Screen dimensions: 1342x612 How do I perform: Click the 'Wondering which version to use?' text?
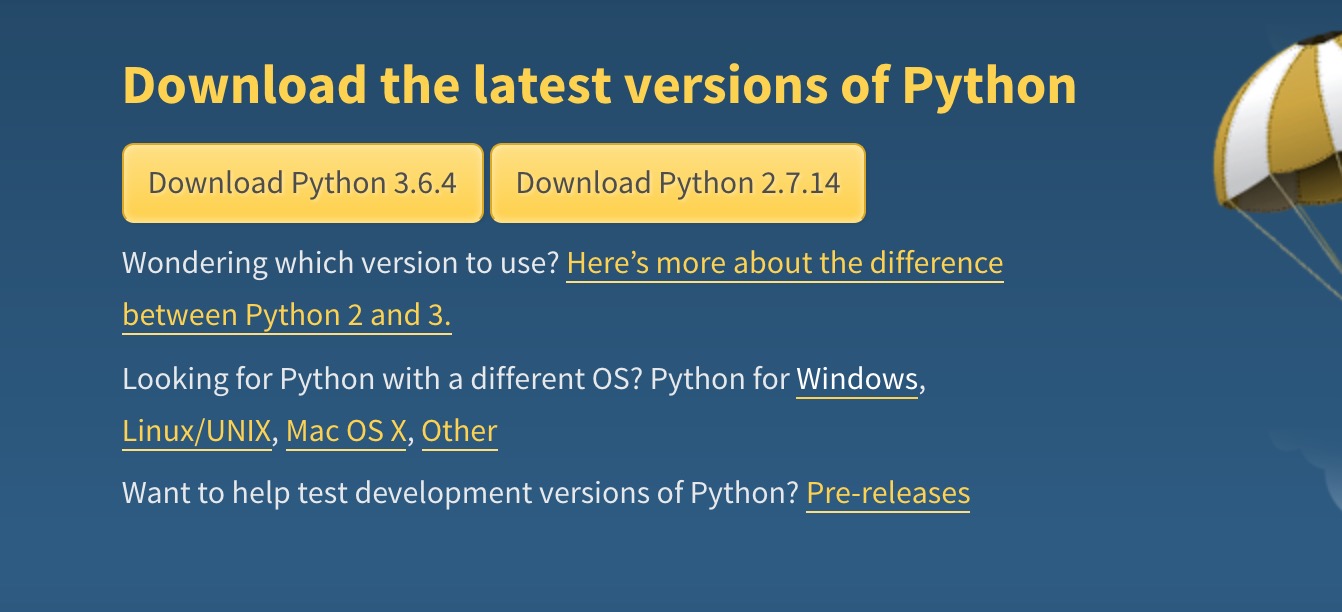pos(340,264)
